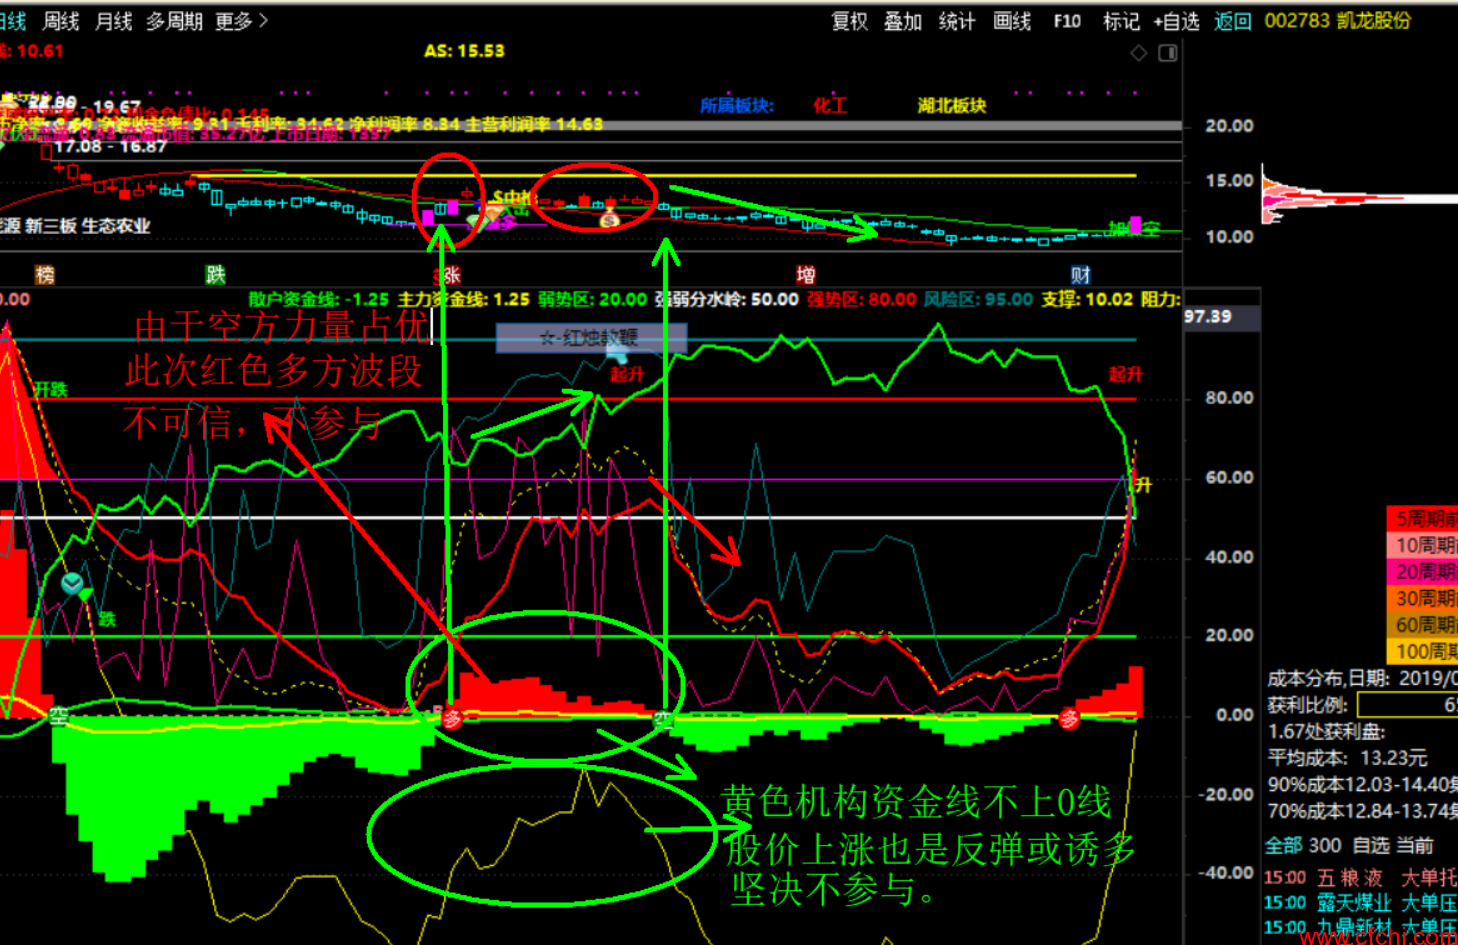Click the 标记 mark button

coord(1121,21)
